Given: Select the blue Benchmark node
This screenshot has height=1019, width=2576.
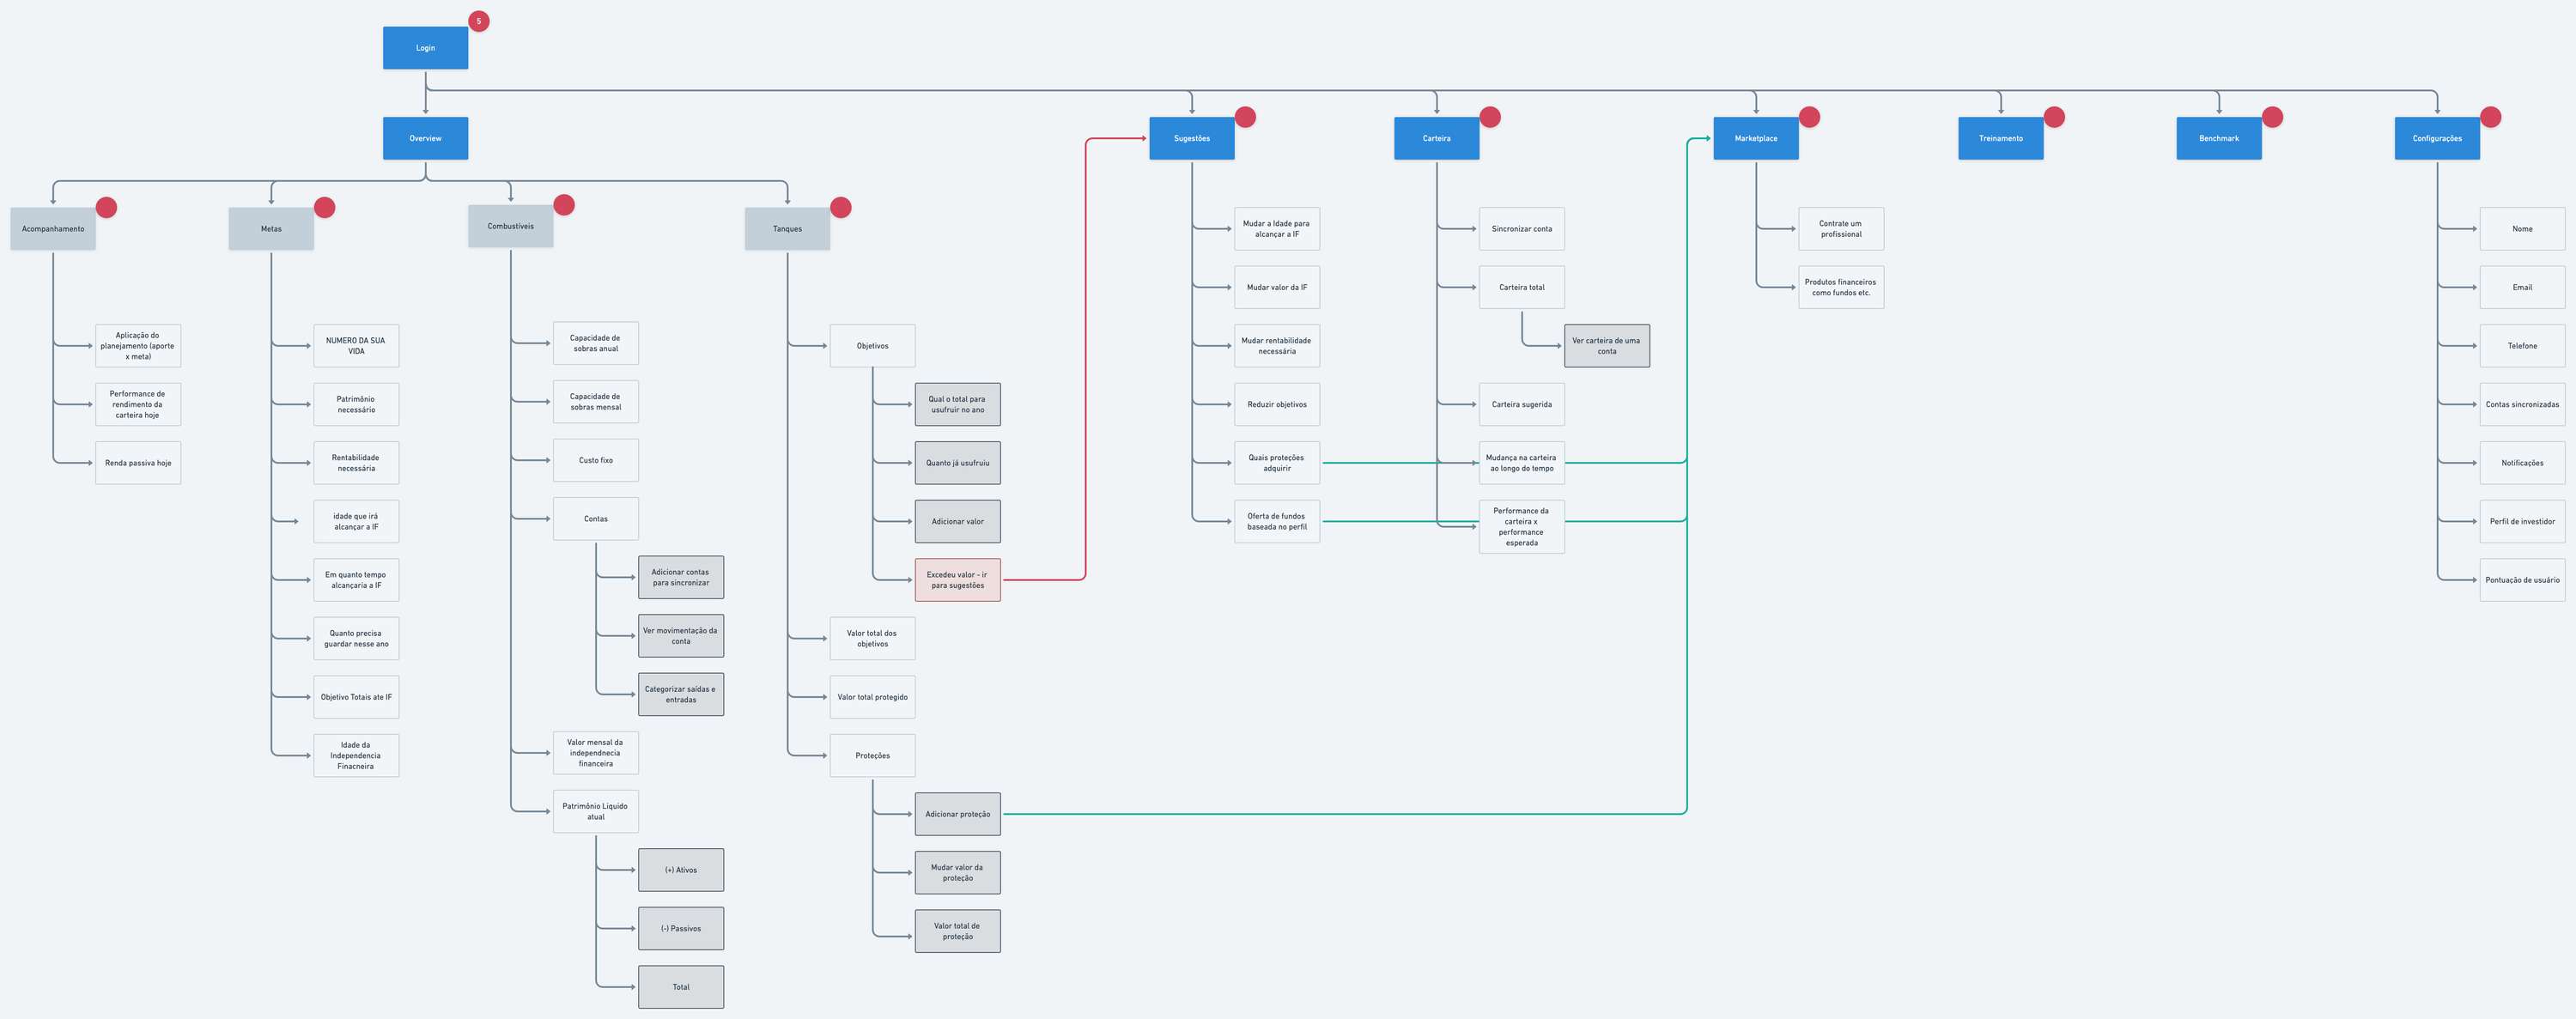Looking at the screenshot, I should point(2219,138).
